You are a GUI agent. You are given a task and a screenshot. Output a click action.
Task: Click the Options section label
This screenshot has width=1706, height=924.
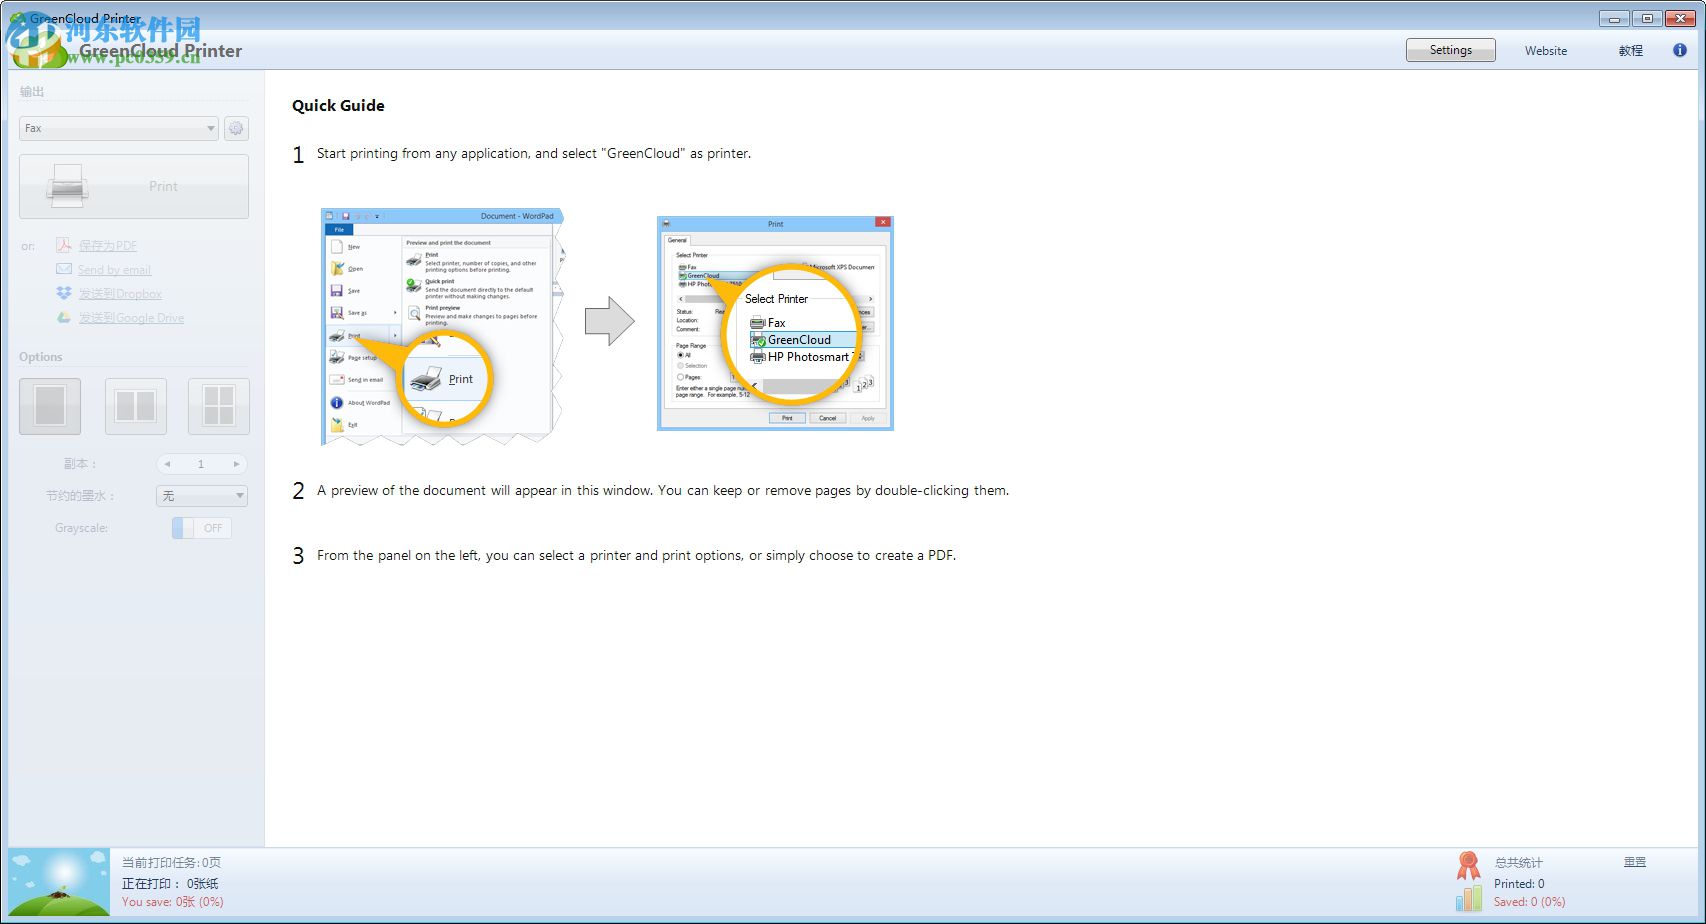click(41, 357)
